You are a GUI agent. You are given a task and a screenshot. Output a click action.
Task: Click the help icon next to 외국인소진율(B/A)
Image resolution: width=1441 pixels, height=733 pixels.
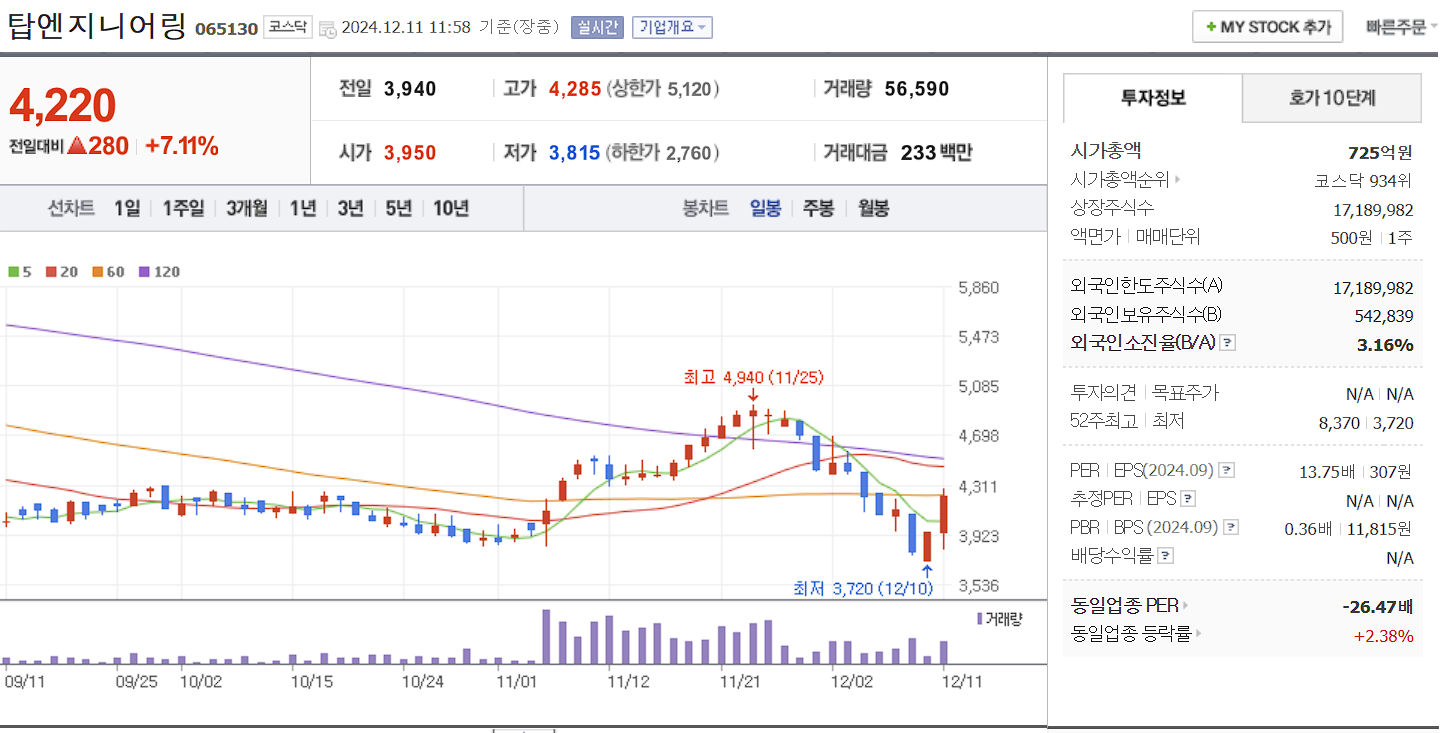coord(1228,343)
